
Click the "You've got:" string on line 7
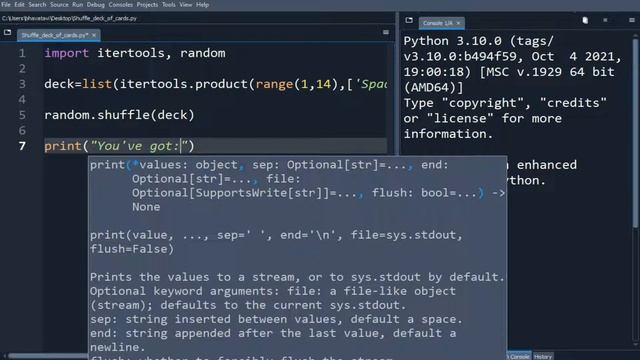[x=139, y=146]
